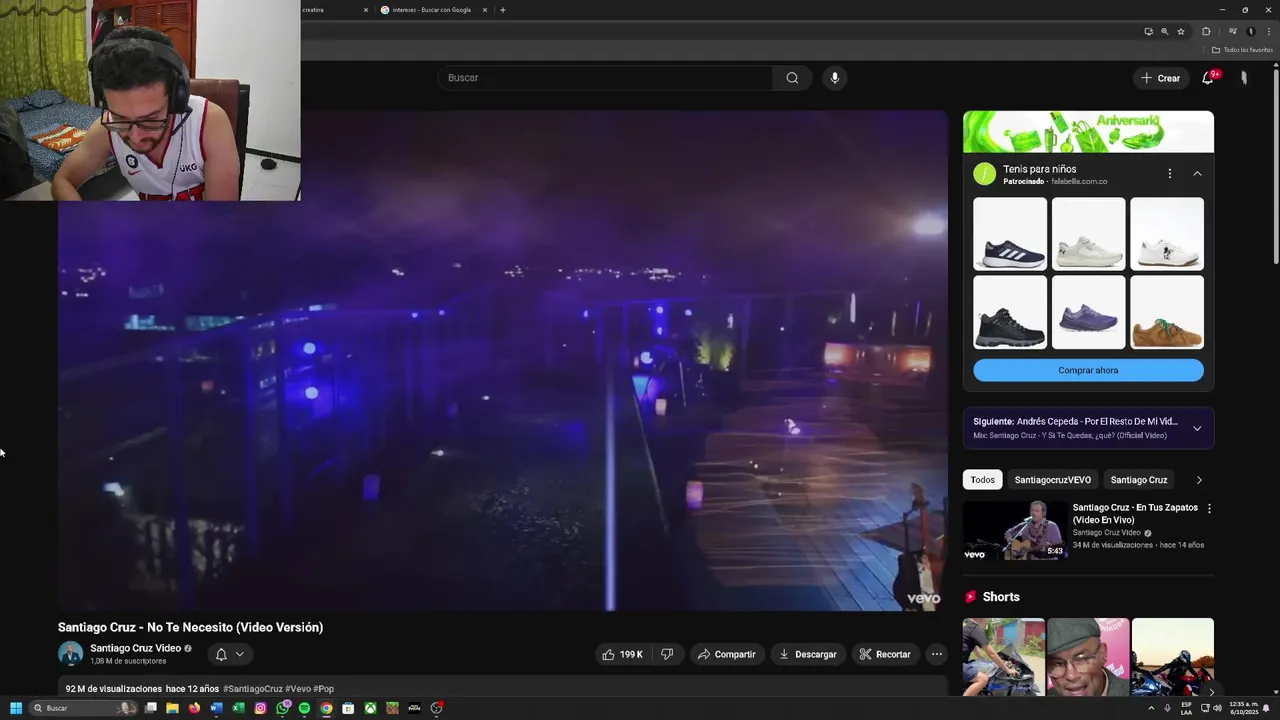
Task: Open Chrome's three-dot menu
Action: [1269, 31]
